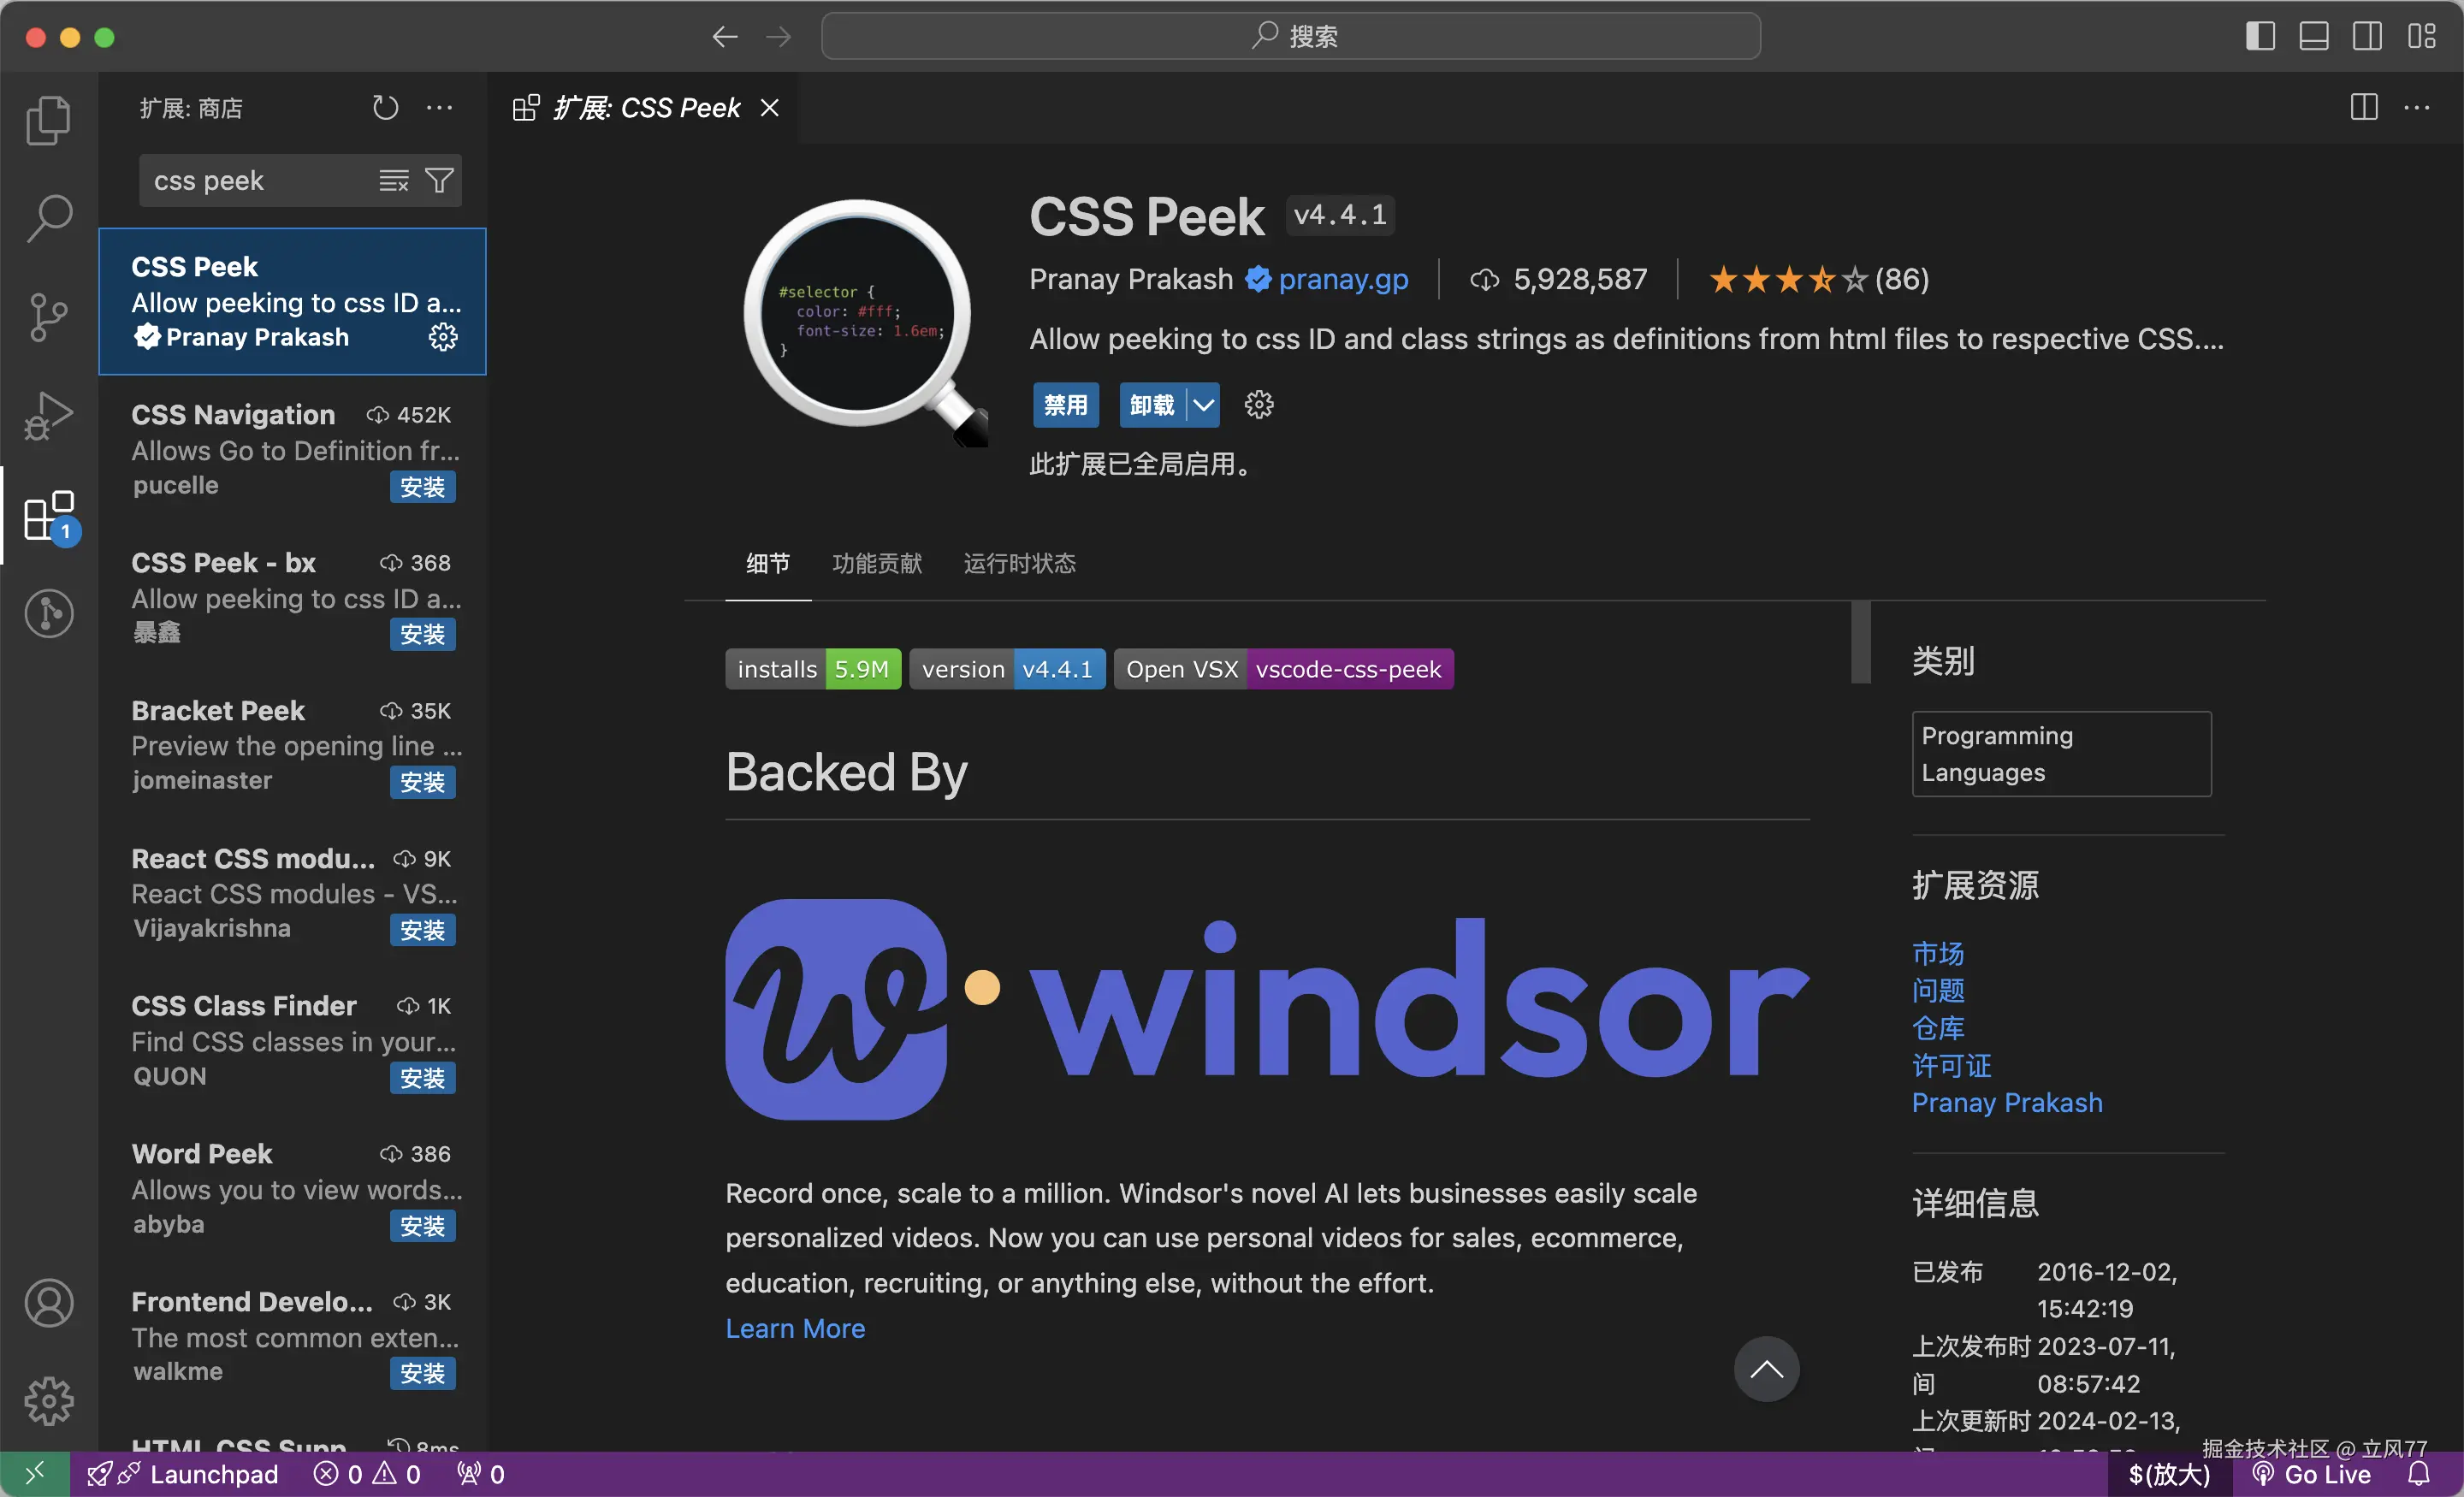The height and width of the screenshot is (1497, 2464).
Task: Install the Bracket Peek extension
Action: (422, 782)
